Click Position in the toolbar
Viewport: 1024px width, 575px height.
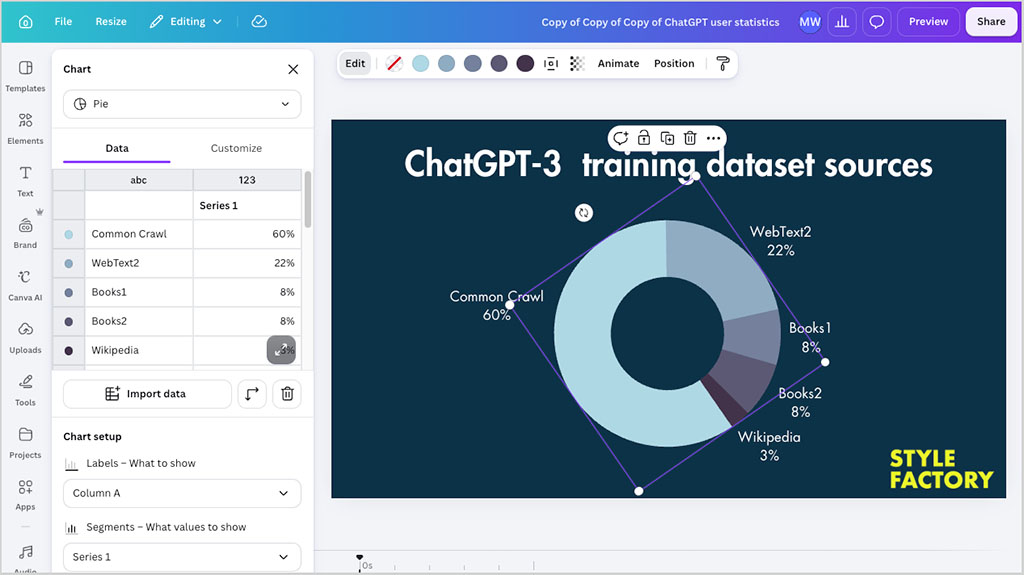pyautogui.click(x=674, y=63)
